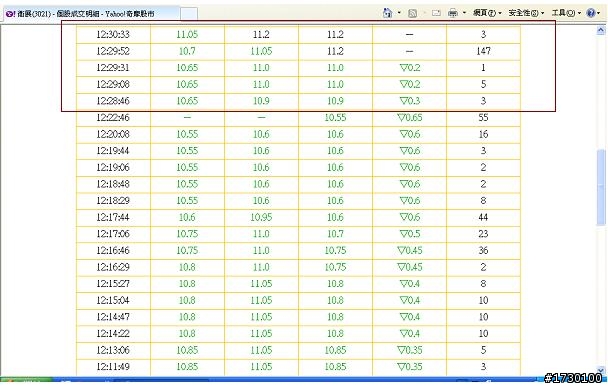
Task: Click change ▽0.35 in the 12:11:49 row
Action: 409,367
